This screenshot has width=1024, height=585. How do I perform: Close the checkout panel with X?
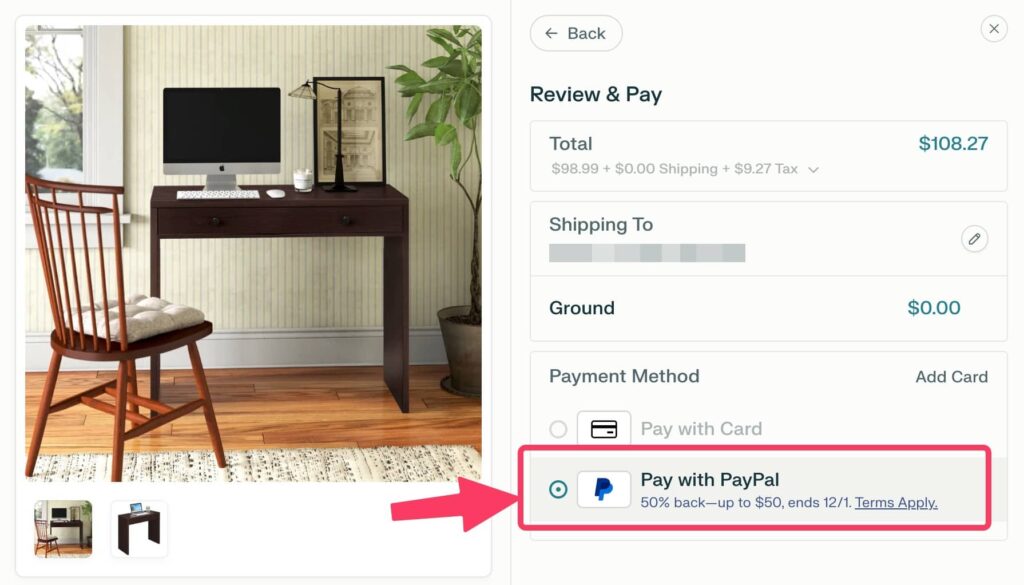click(993, 29)
